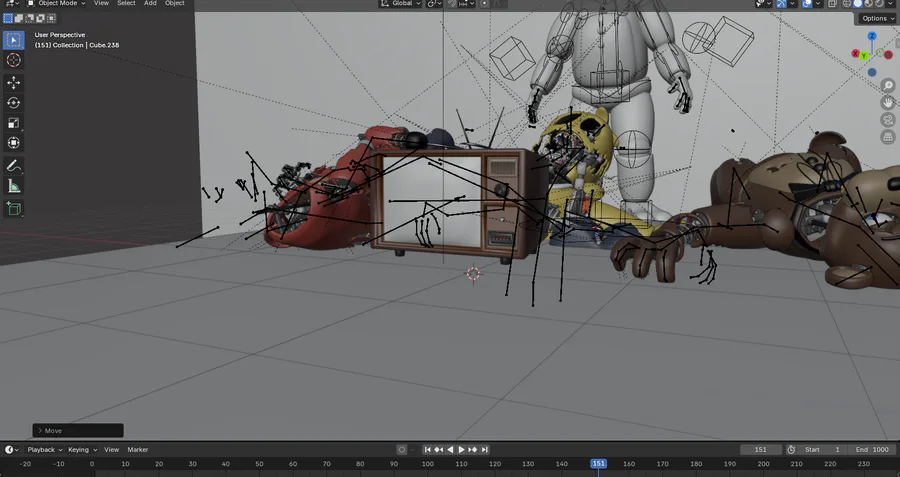Select the Rotate tool
900x477 pixels.
click(14, 103)
